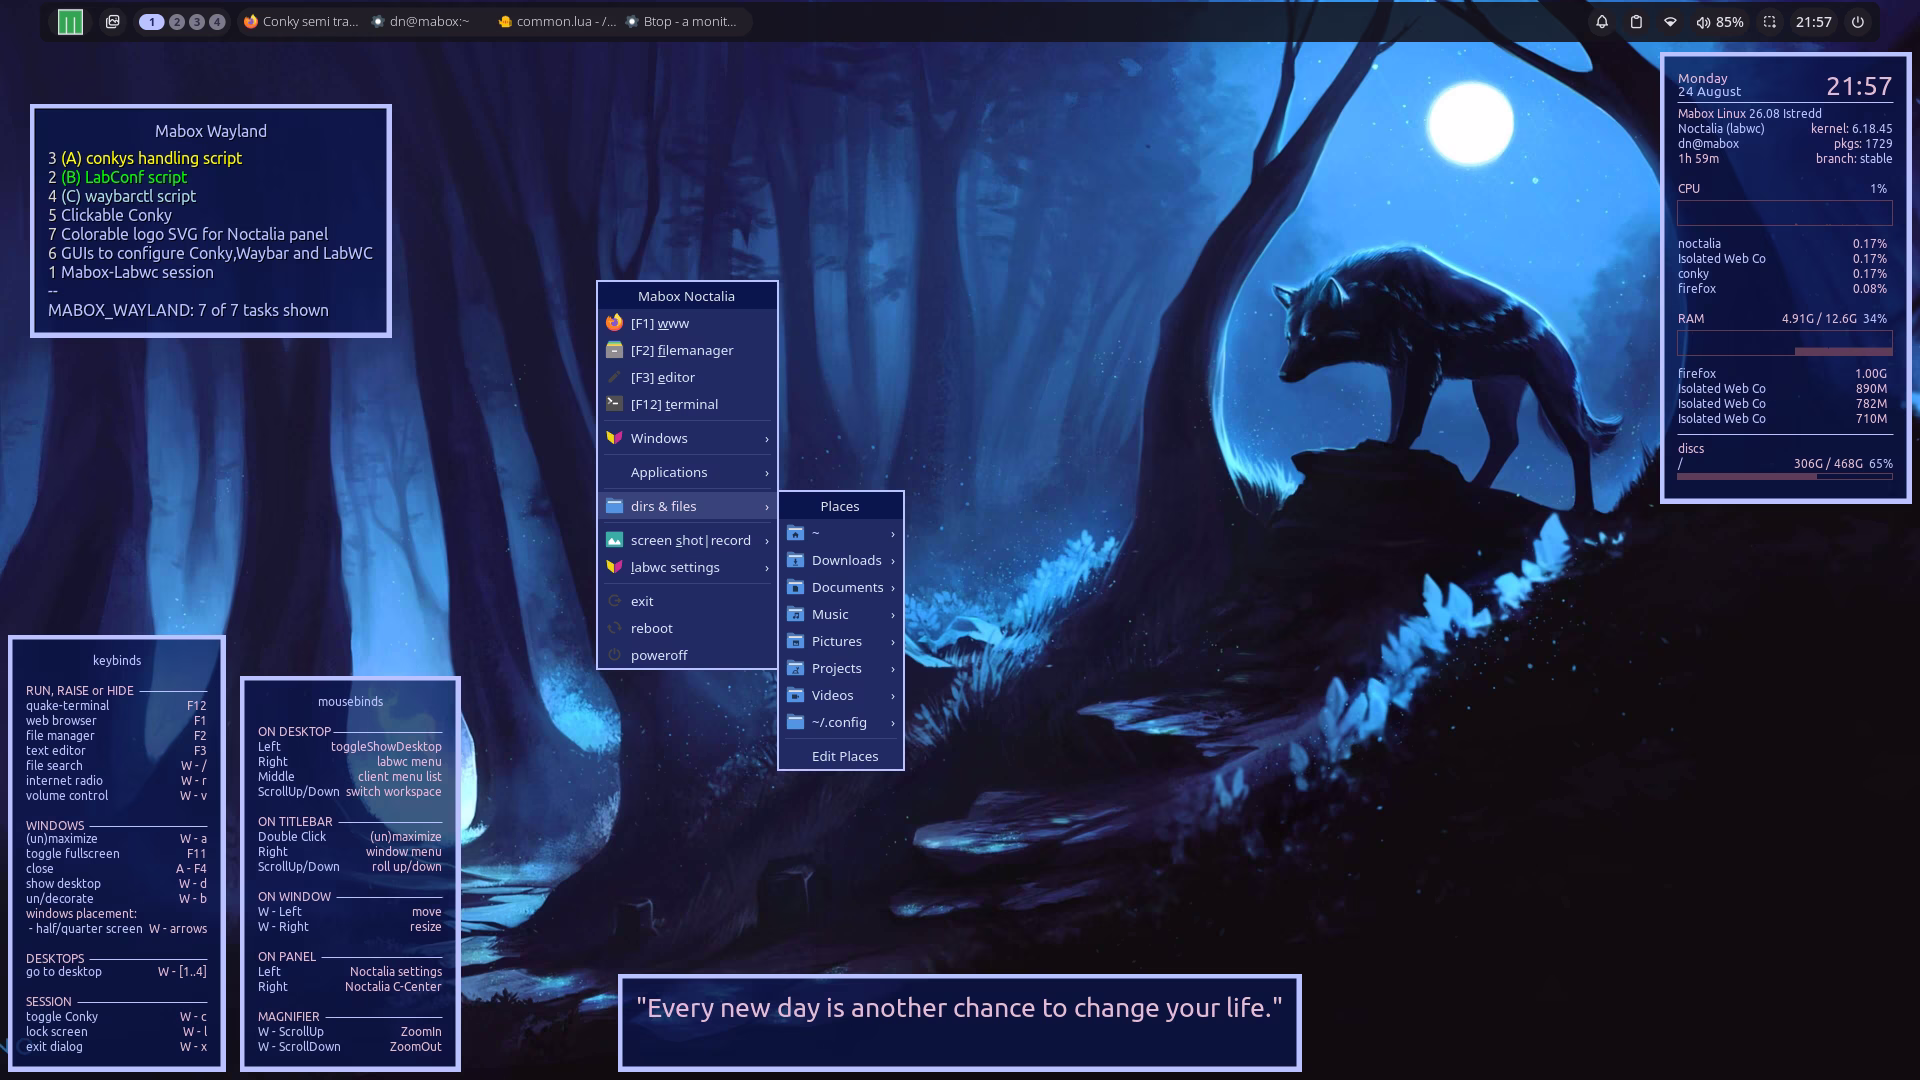This screenshot has width=1920, height=1080.
Task: Expand the Downloads folder arrow in Places
Action: (x=893, y=561)
